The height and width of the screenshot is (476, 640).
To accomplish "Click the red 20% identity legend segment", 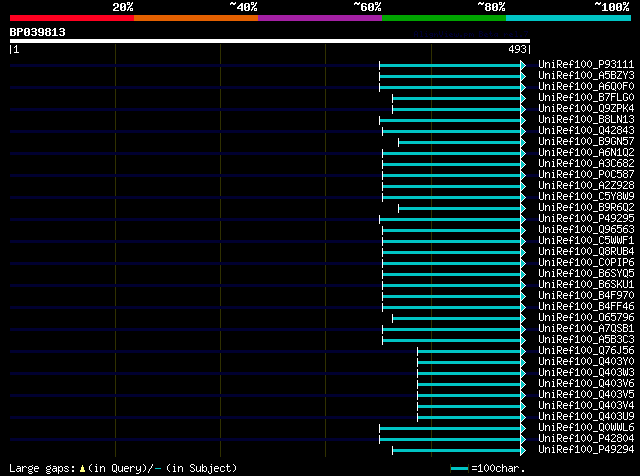I will pyautogui.click(x=72, y=18).
